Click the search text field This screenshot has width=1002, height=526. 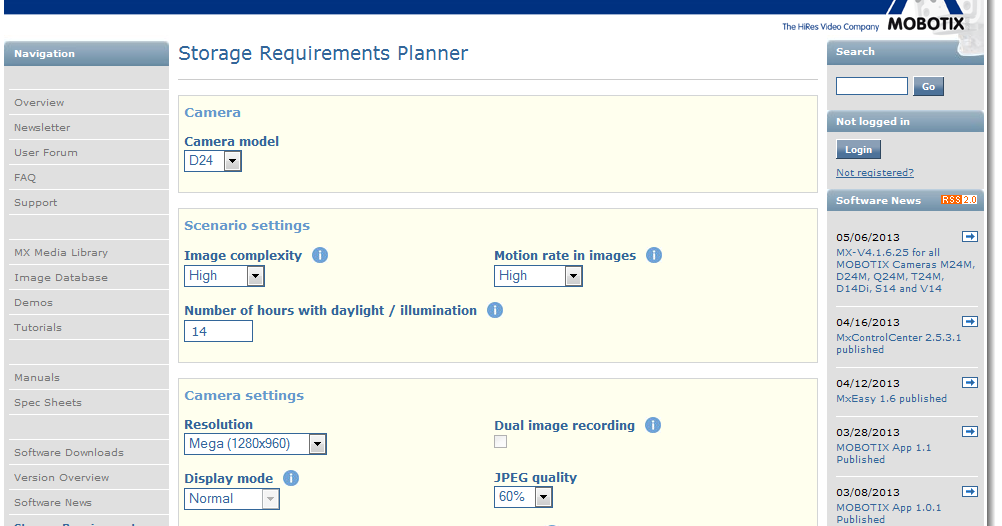pyautogui.click(x=871, y=86)
